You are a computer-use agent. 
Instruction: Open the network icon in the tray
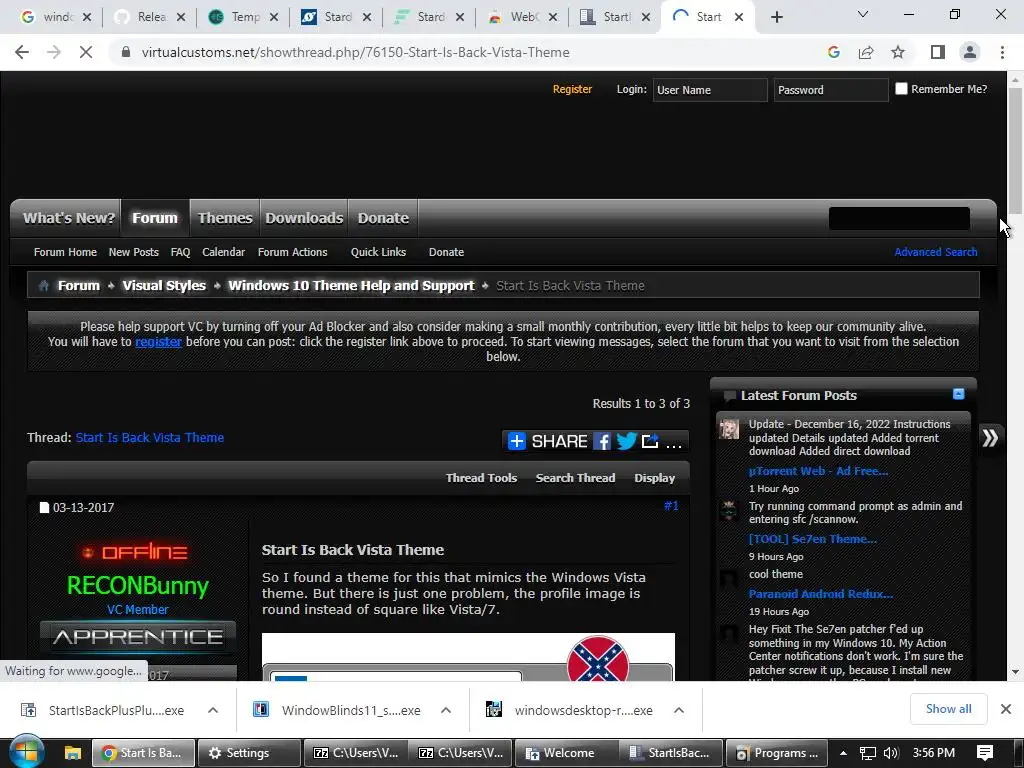[867, 753]
